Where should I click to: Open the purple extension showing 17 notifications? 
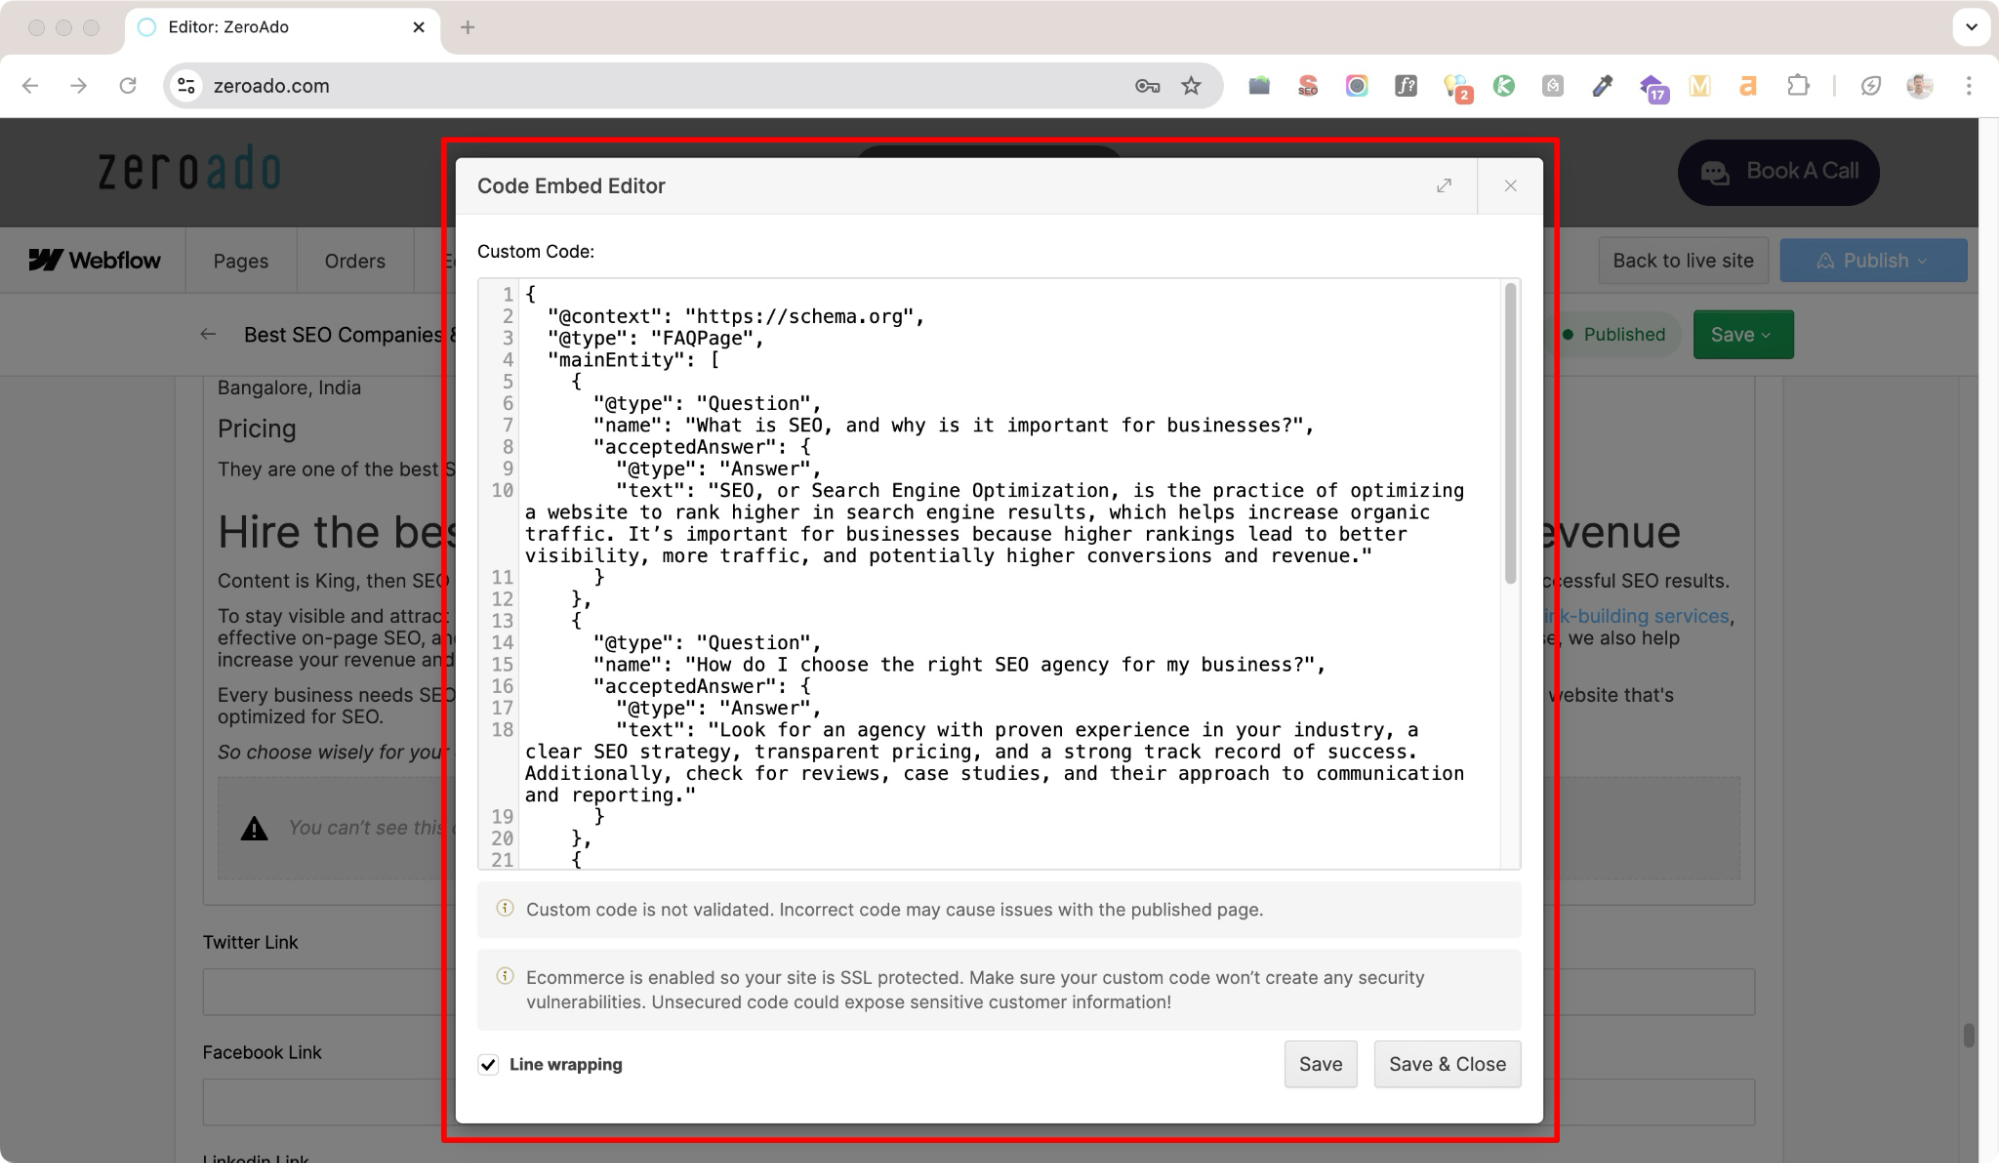[1652, 86]
